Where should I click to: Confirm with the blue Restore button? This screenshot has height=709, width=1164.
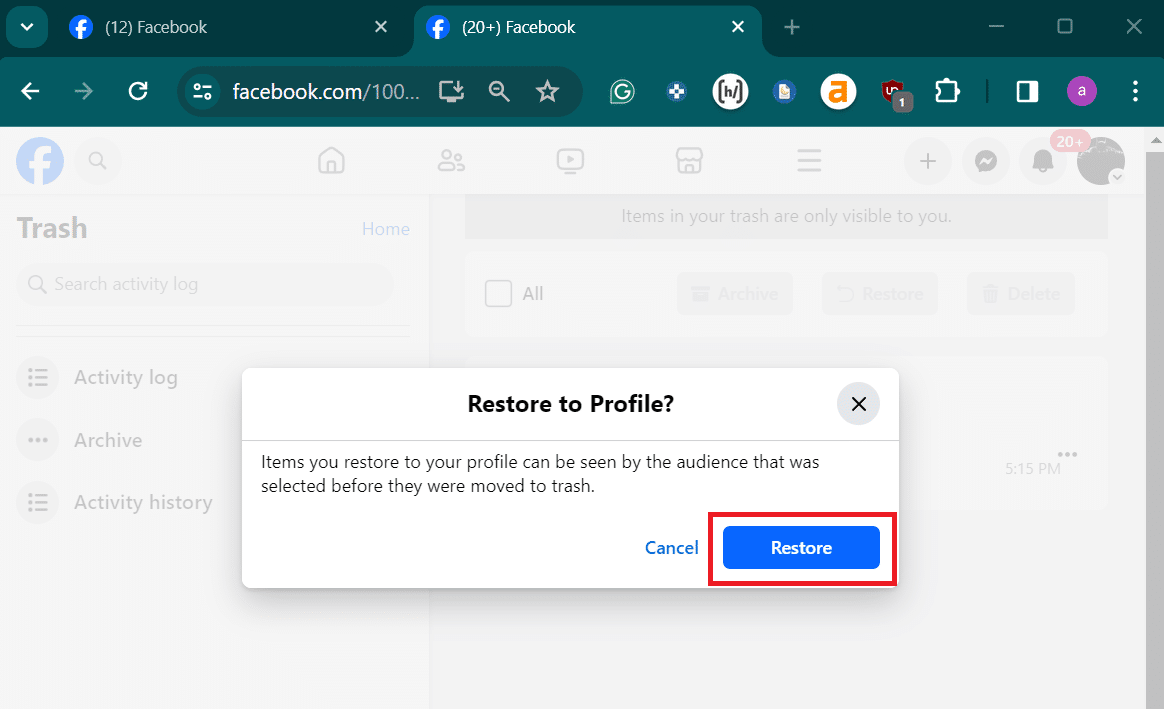pyautogui.click(x=801, y=548)
